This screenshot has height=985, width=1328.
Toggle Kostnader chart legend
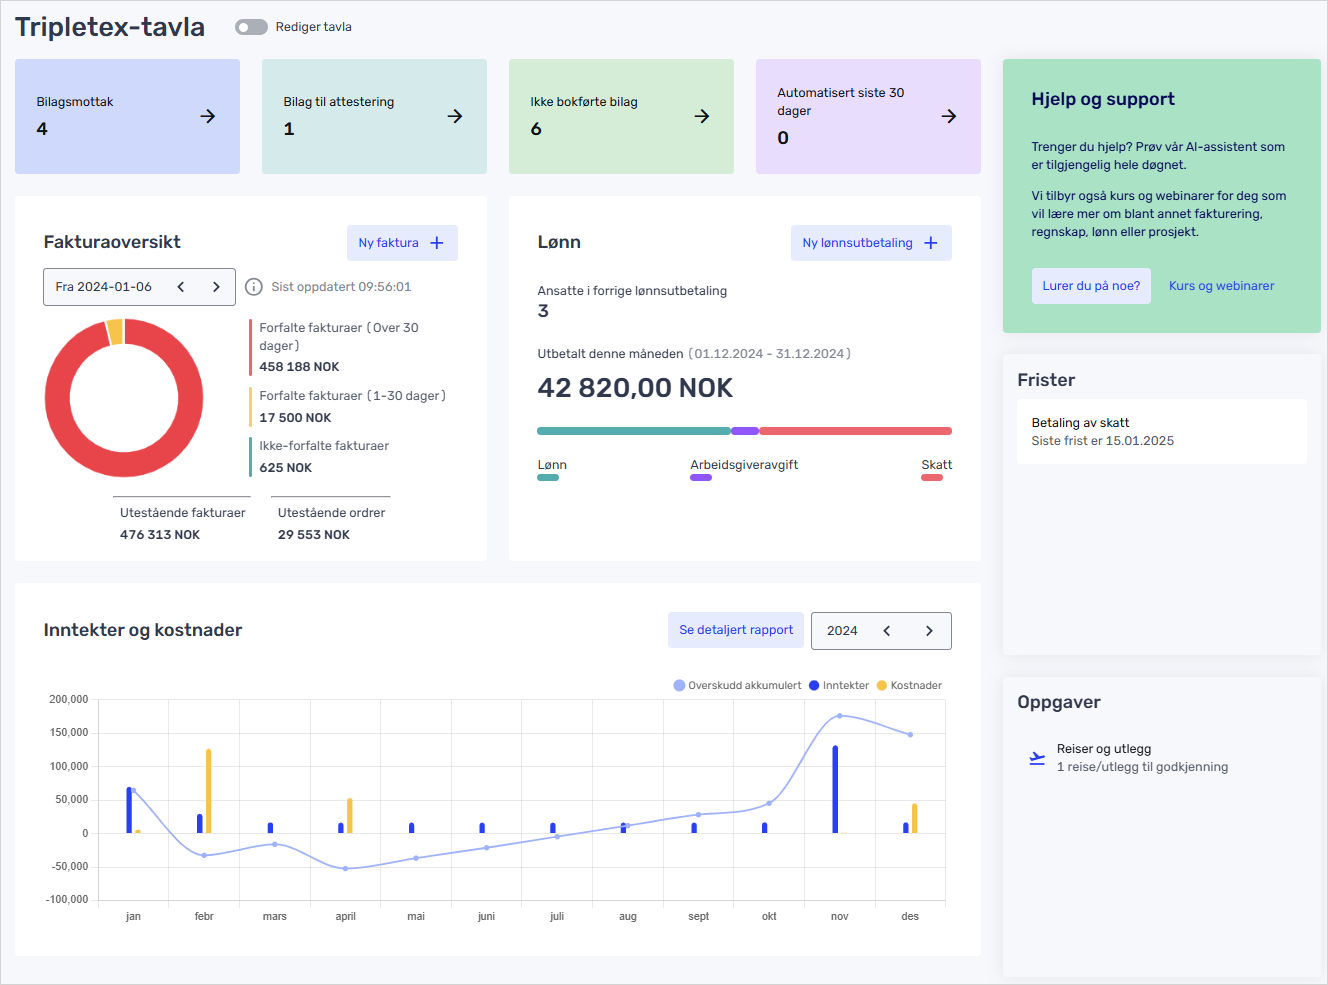pos(909,686)
